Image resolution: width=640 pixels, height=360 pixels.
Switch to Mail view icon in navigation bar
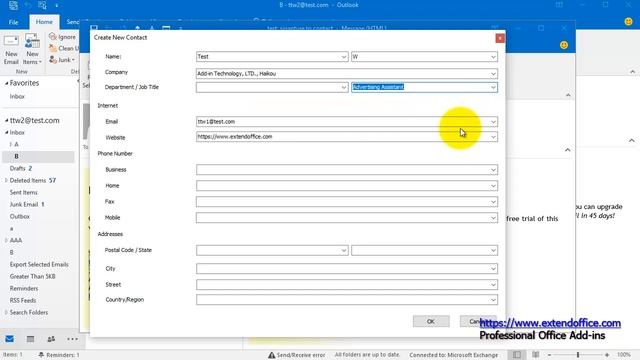click(10, 339)
